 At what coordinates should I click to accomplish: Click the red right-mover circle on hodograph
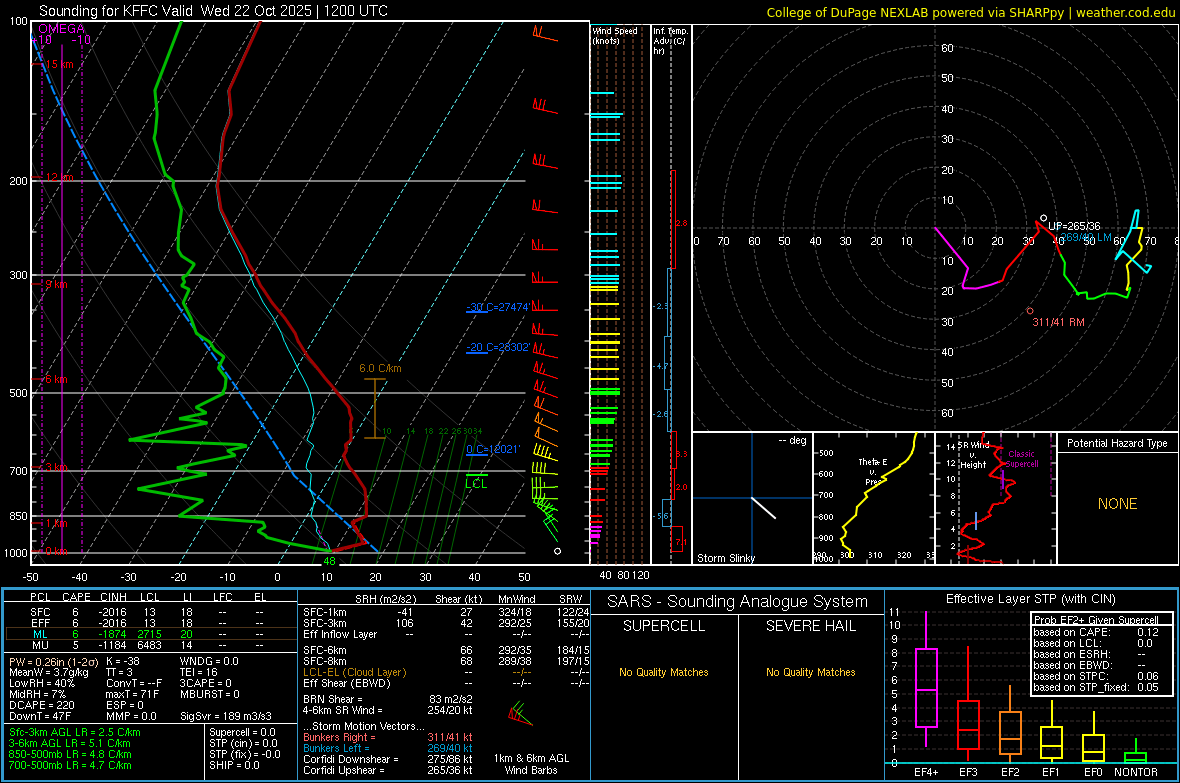coord(1030,310)
